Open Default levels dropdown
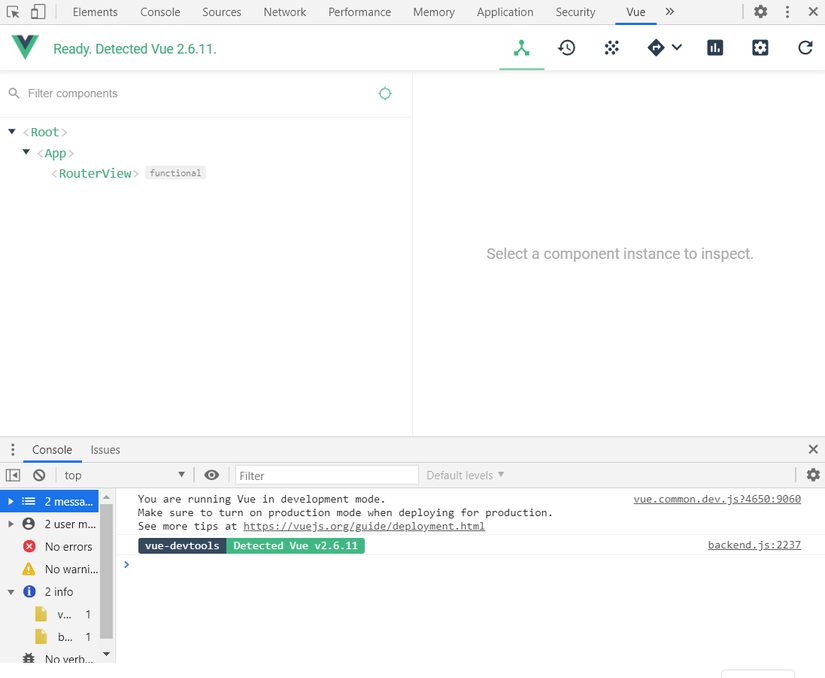The image size is (825, 678). tap(465, 475)
